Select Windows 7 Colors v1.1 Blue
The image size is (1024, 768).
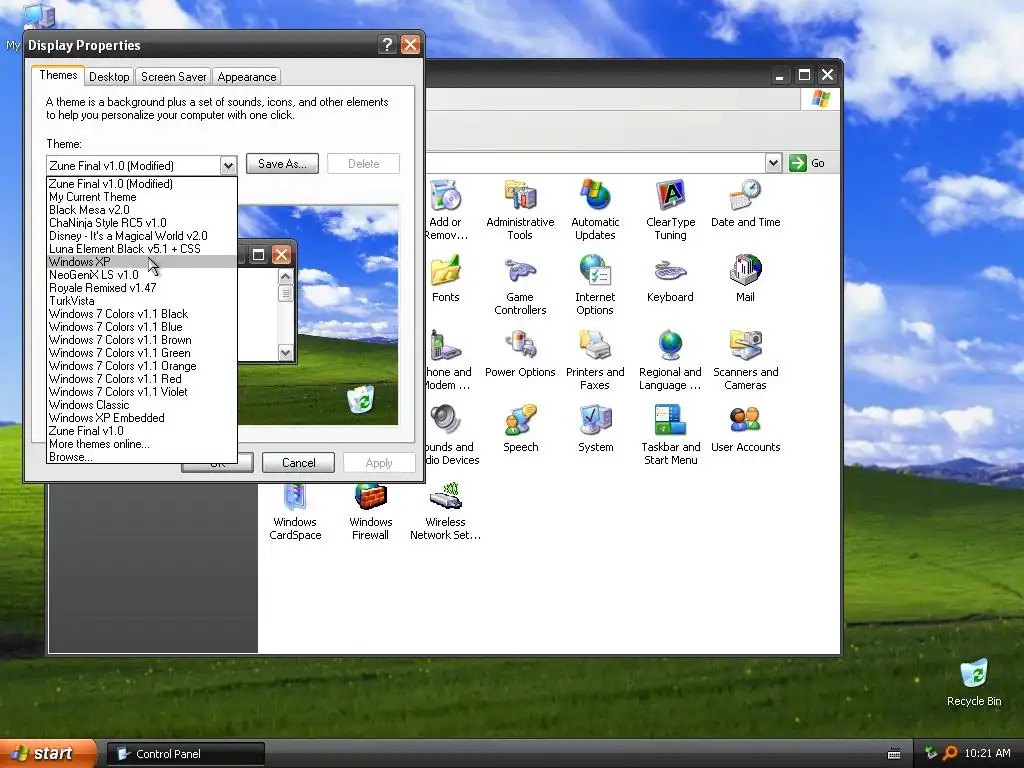[x=142, y=327]
